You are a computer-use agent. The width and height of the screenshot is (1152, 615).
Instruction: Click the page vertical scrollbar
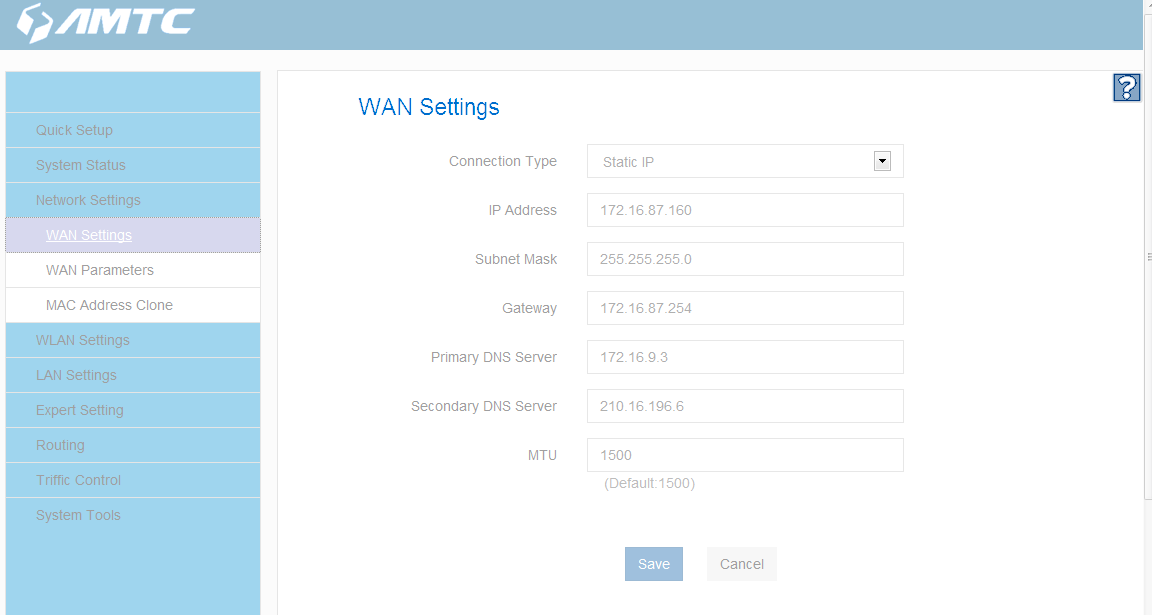pos(1148,257)
